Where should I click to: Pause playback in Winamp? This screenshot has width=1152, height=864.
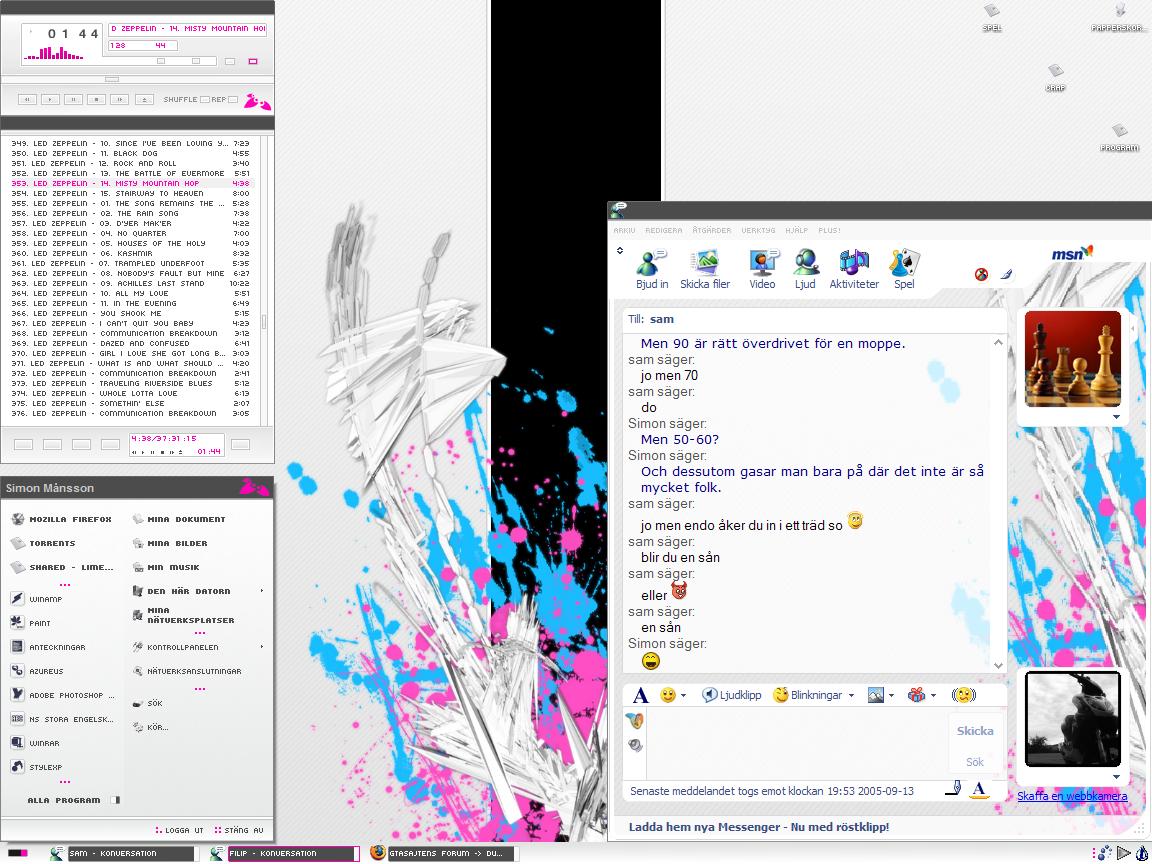[x=73, y=99]
